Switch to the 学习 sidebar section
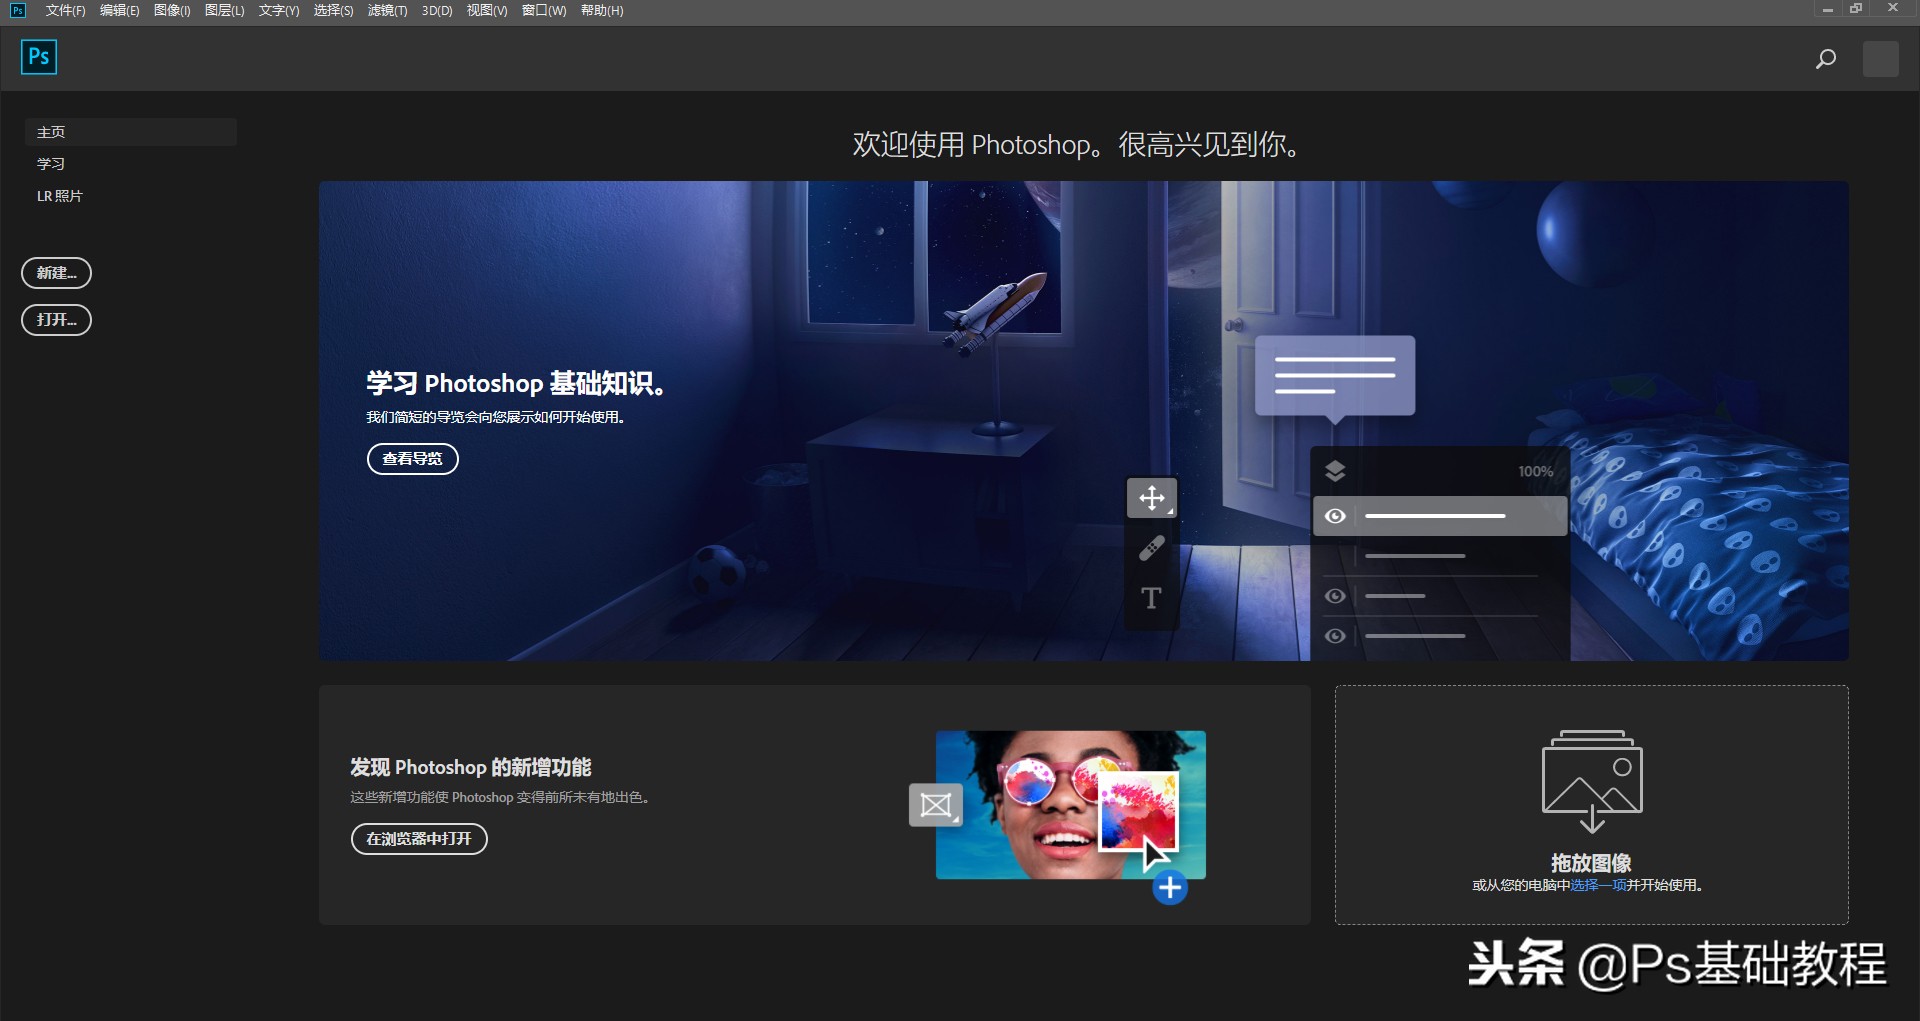 (x=52, y=163)
